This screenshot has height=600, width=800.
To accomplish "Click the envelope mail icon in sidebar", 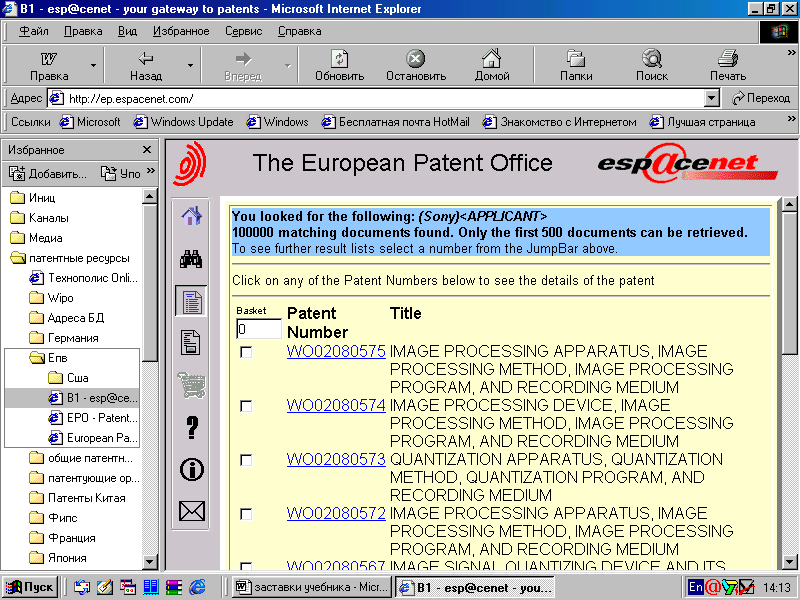I will click(192, 511).
